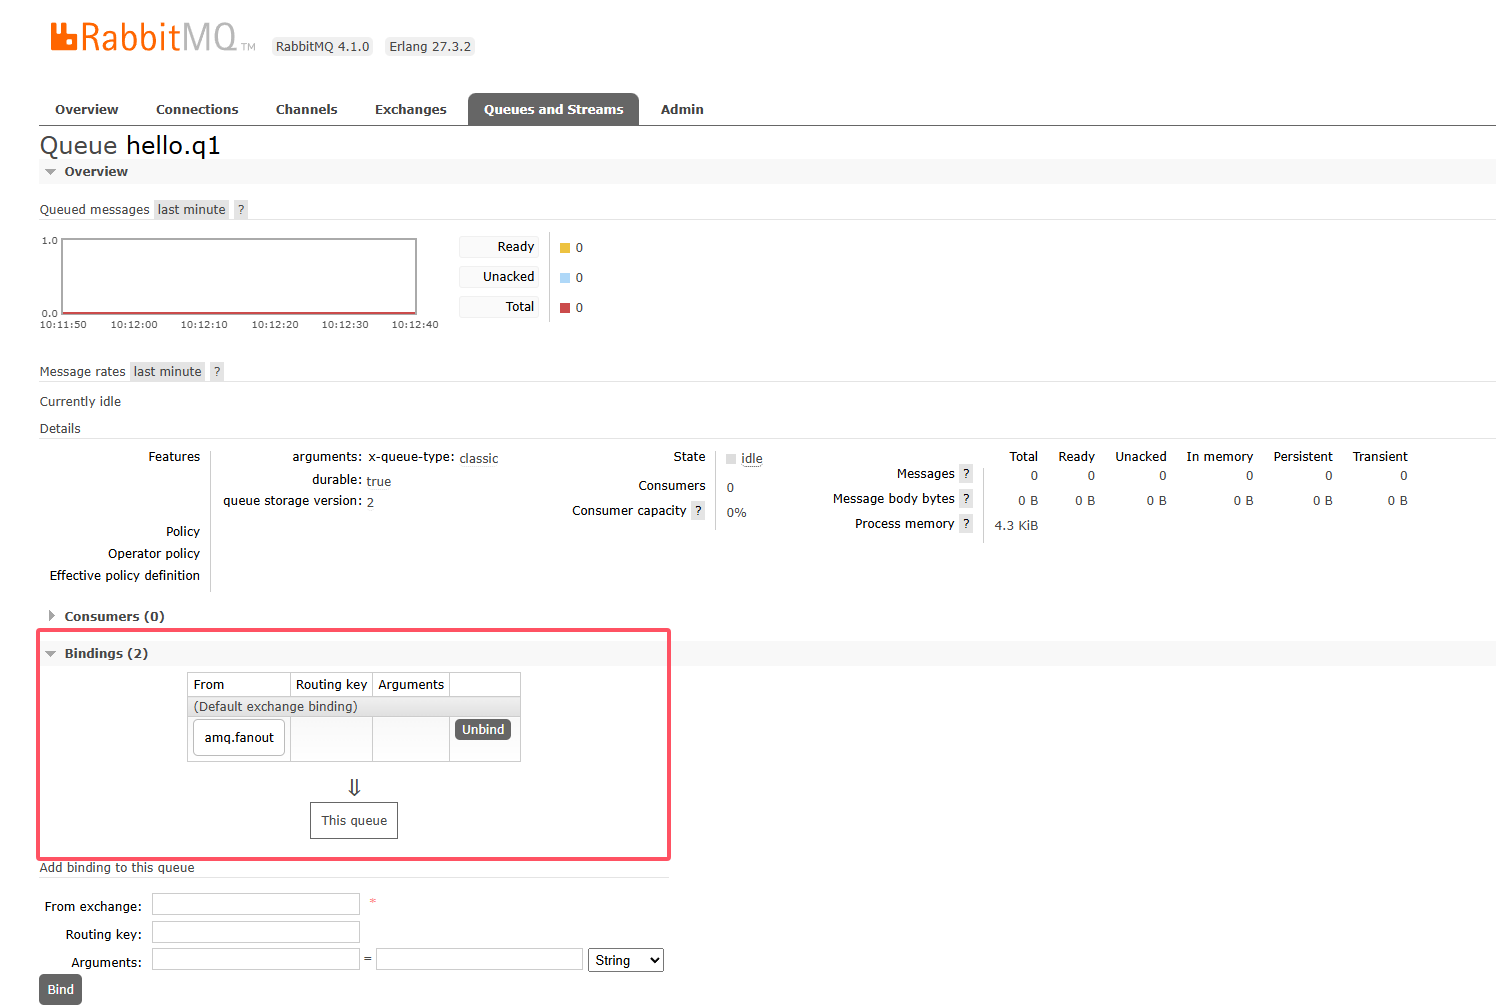Focus the Arguments name input field
This screenshot has width=1496, height=1008.
tap(256, 959)
